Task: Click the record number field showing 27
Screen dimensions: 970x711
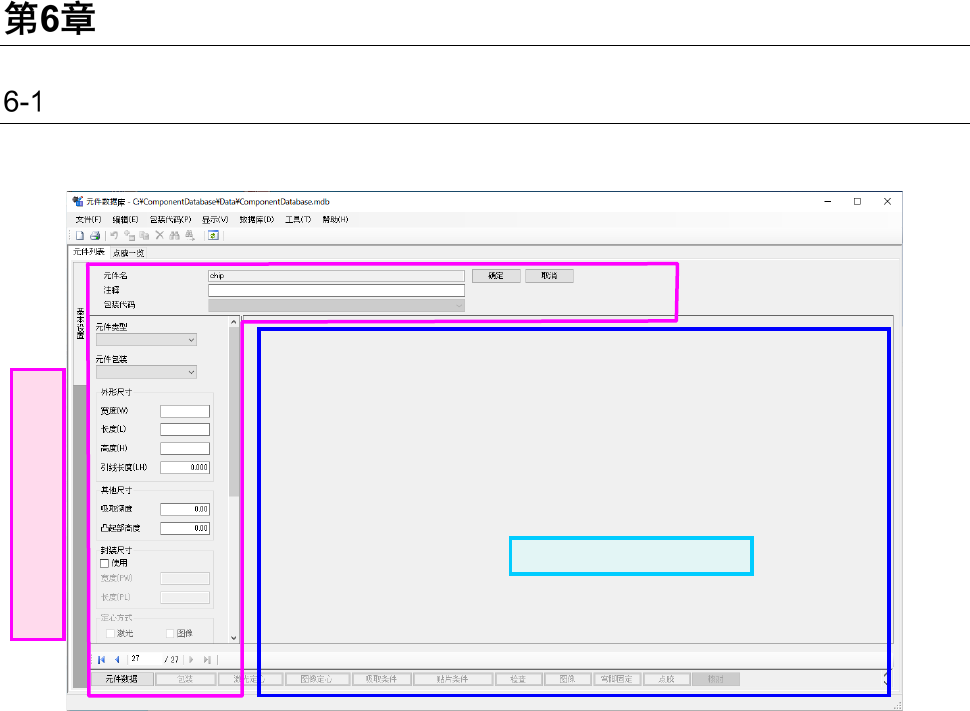Action: pos(145,659)
